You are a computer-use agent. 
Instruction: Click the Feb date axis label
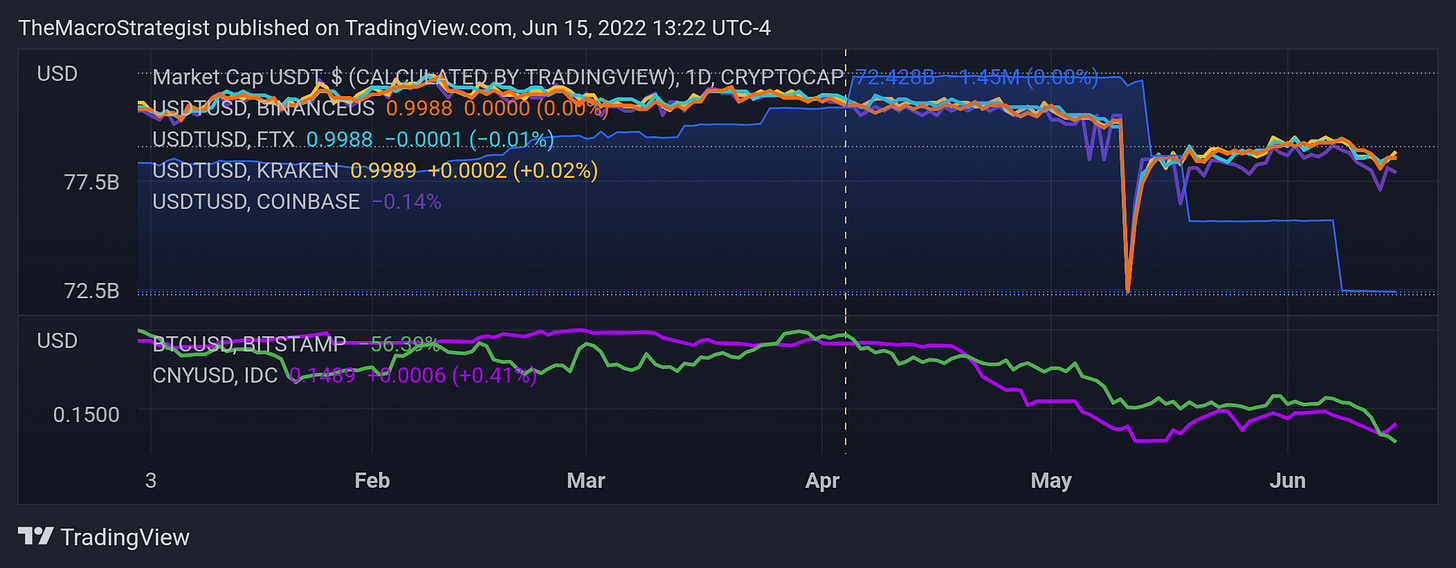tap(372, 481)
